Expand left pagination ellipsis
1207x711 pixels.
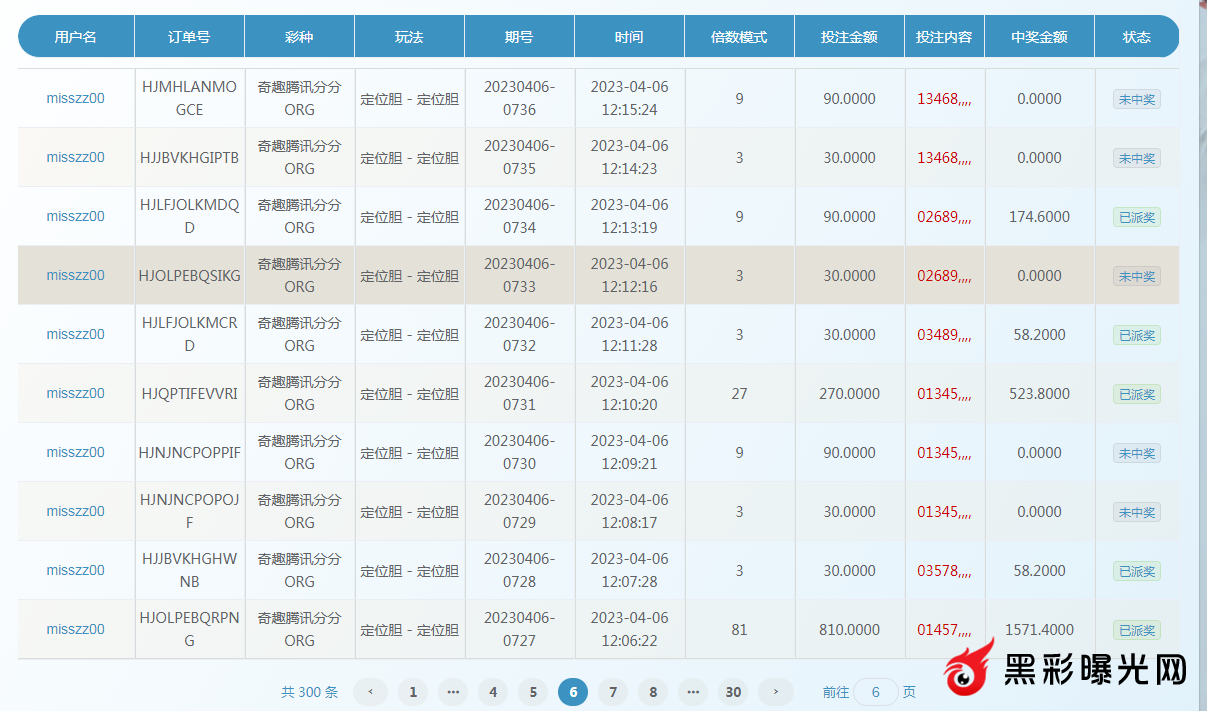pyautogui.click(x=453, y=692)
